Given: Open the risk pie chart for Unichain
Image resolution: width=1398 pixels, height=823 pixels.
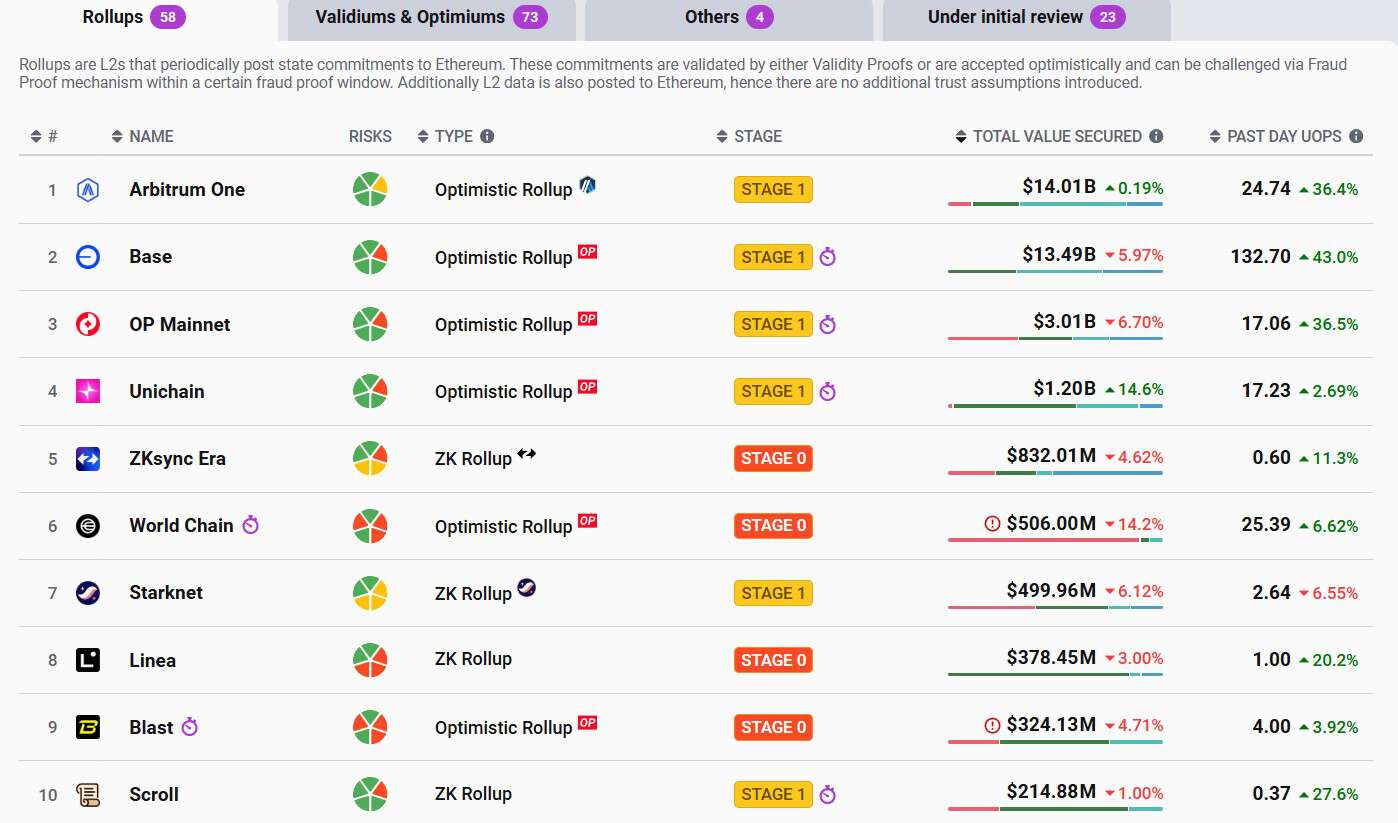Looking at the screenshot, I should pos(370,391).
